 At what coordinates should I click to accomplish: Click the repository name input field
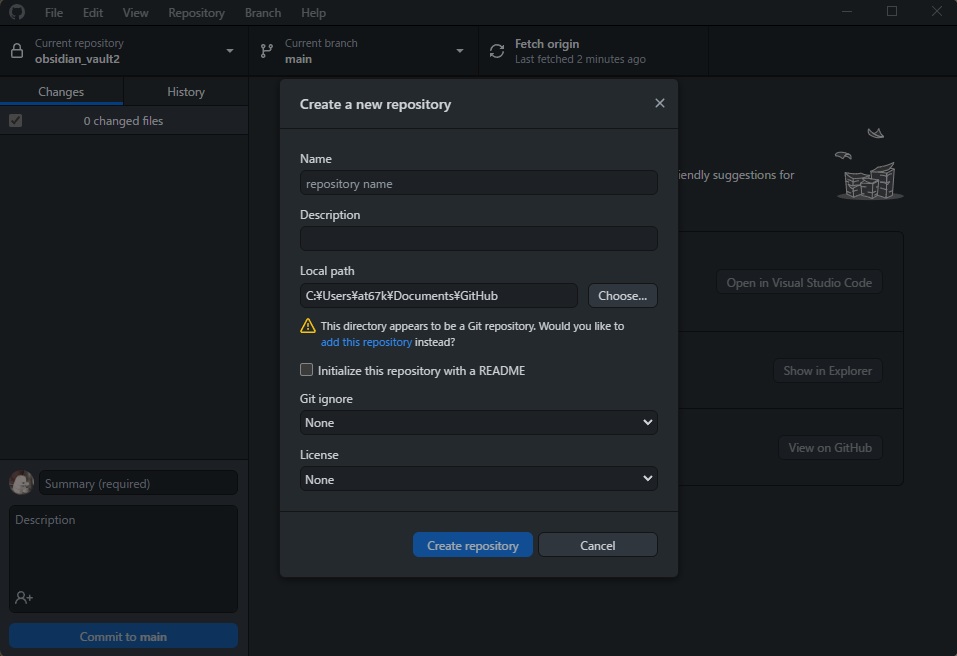(x=478, y=182)
